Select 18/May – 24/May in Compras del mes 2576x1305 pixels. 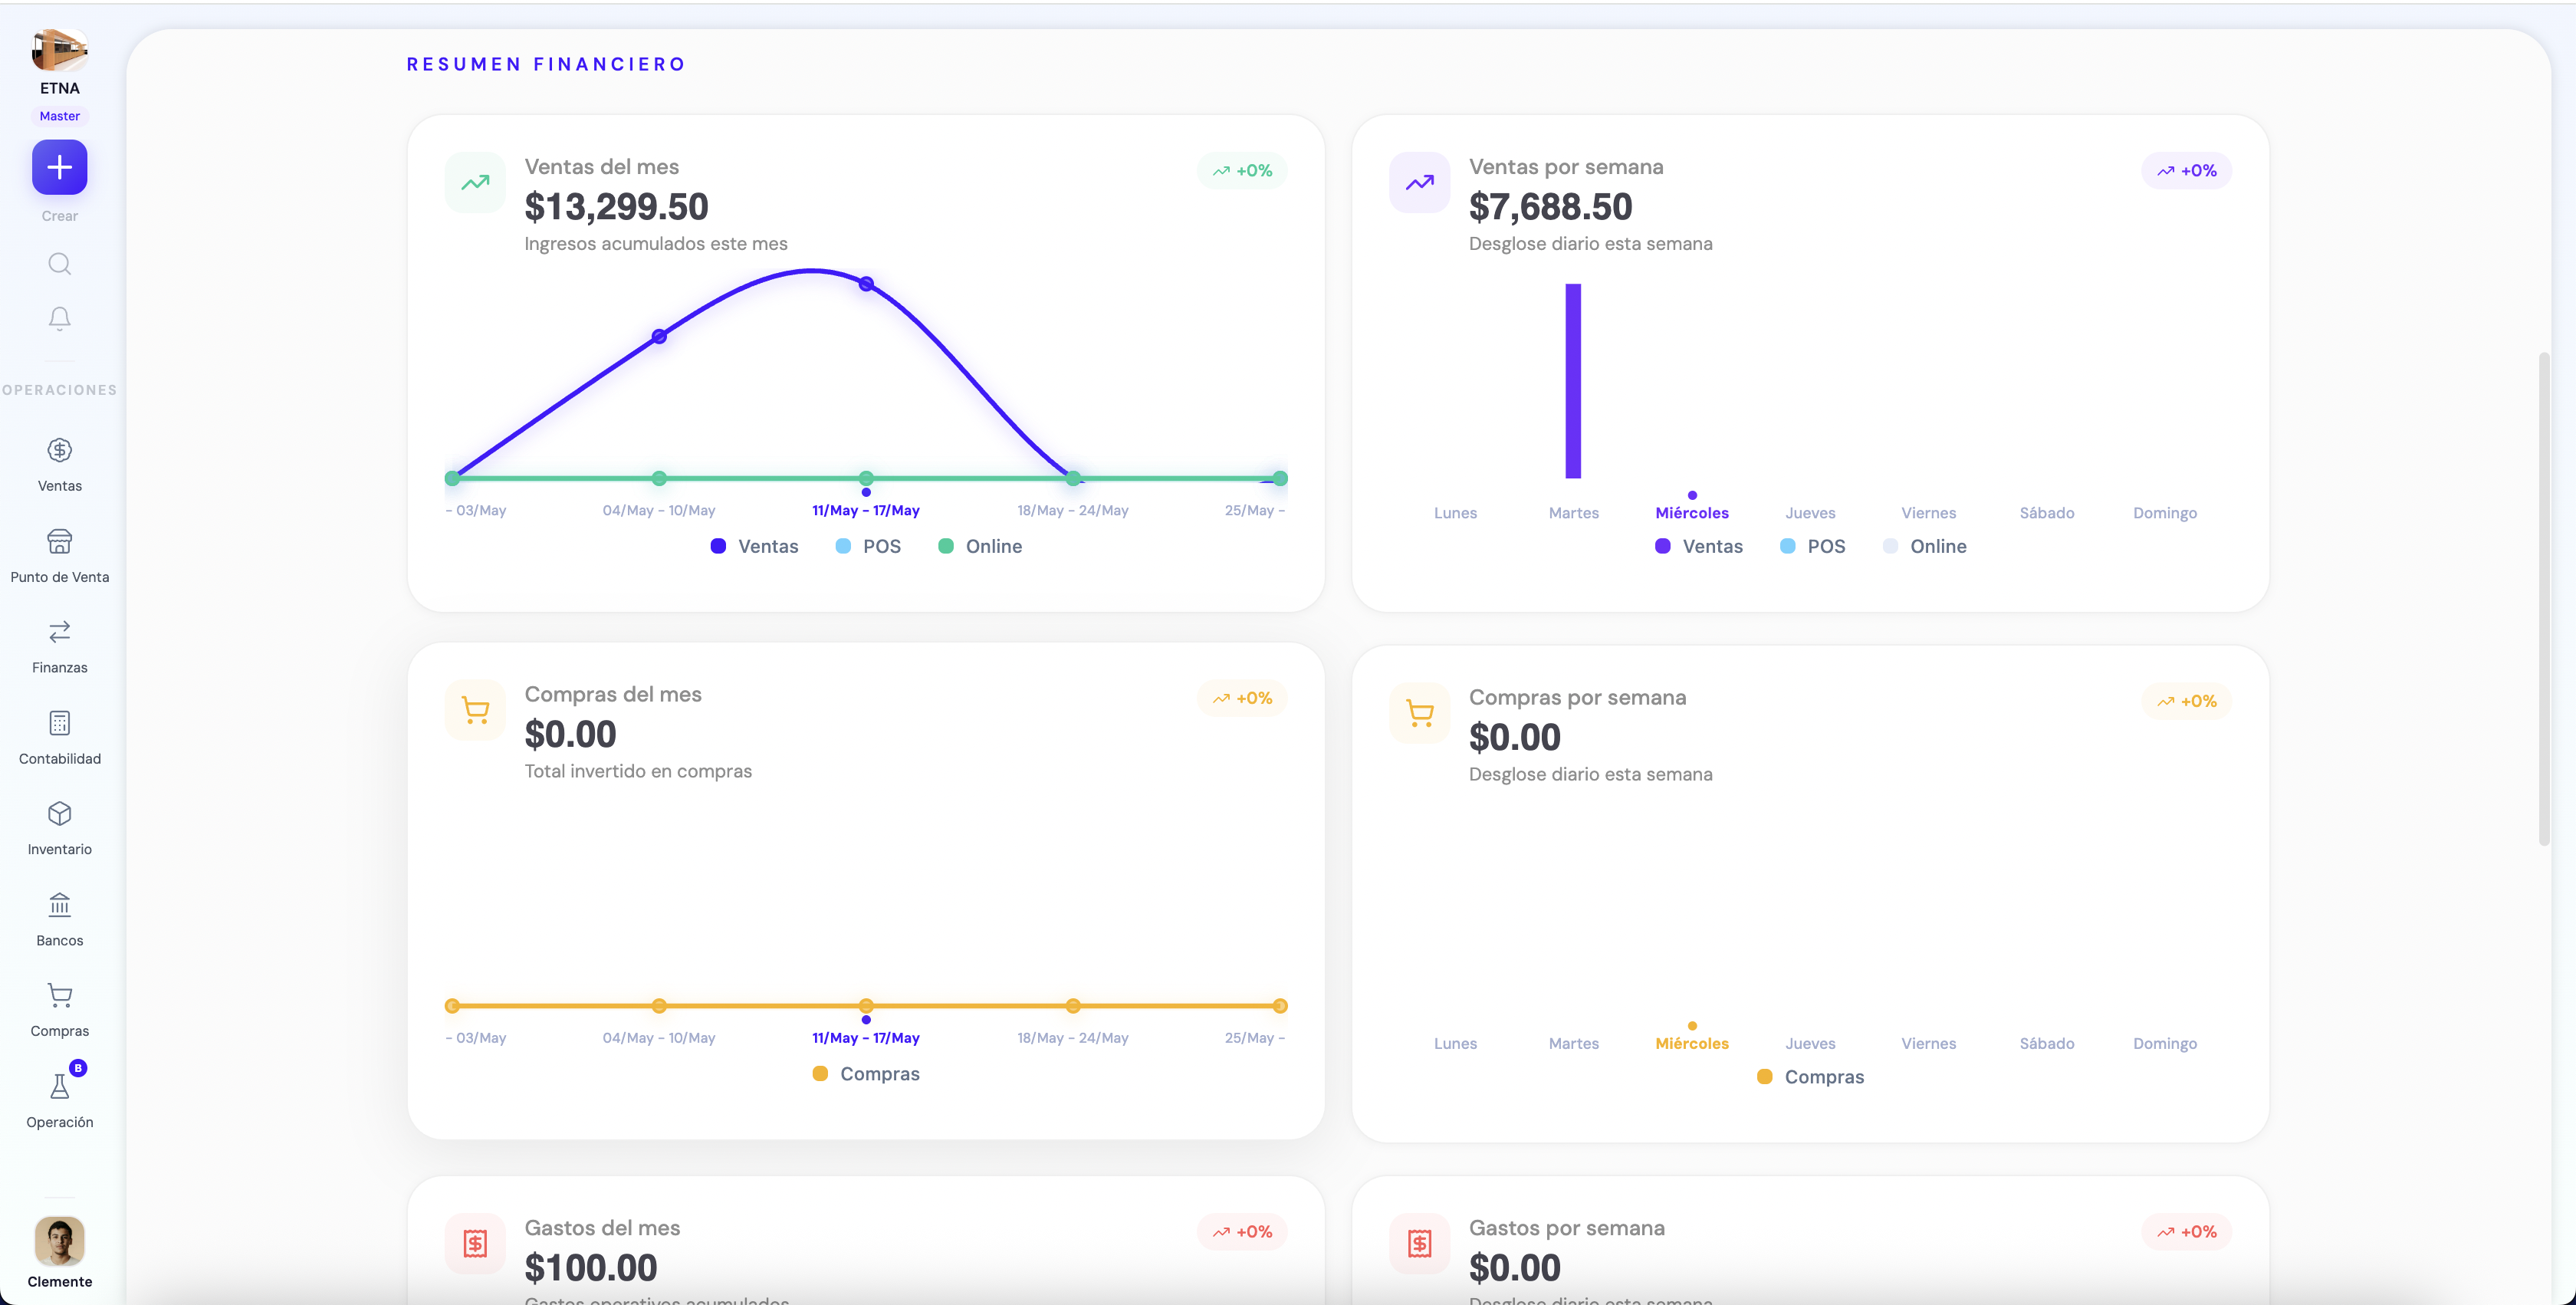tap(1073, 1038)
